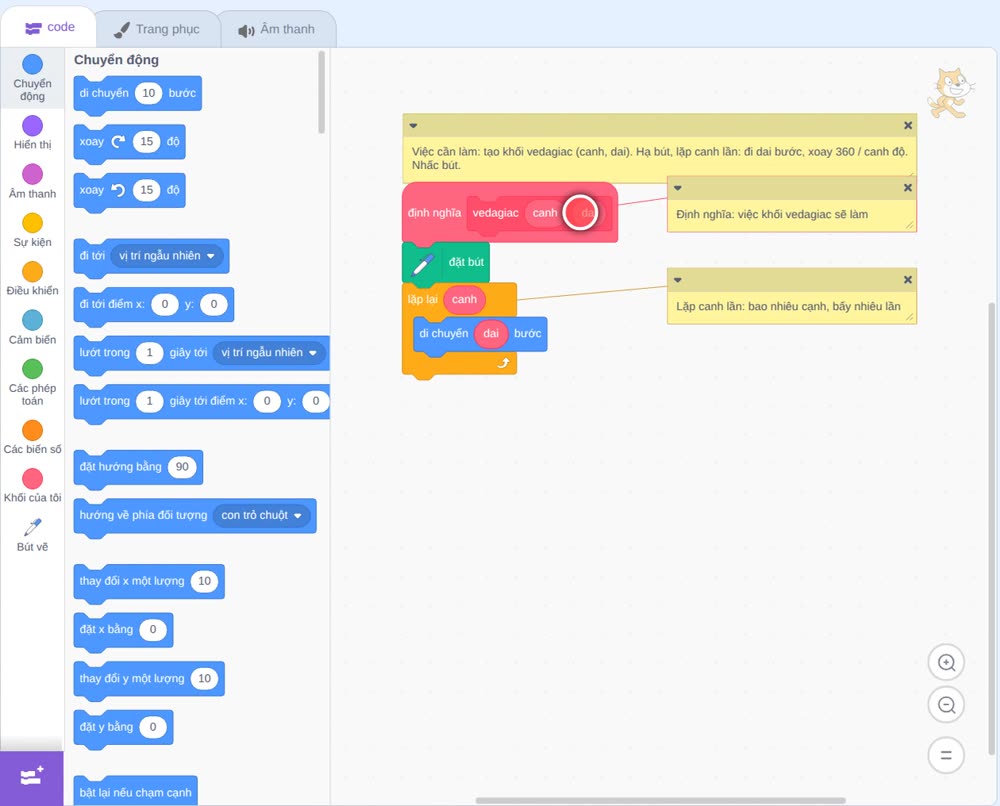This screenshot has height=806, width=1000.
Task: Open vị trí ngẫu nhiên dropdown in đi tới block
Action: 169,256
